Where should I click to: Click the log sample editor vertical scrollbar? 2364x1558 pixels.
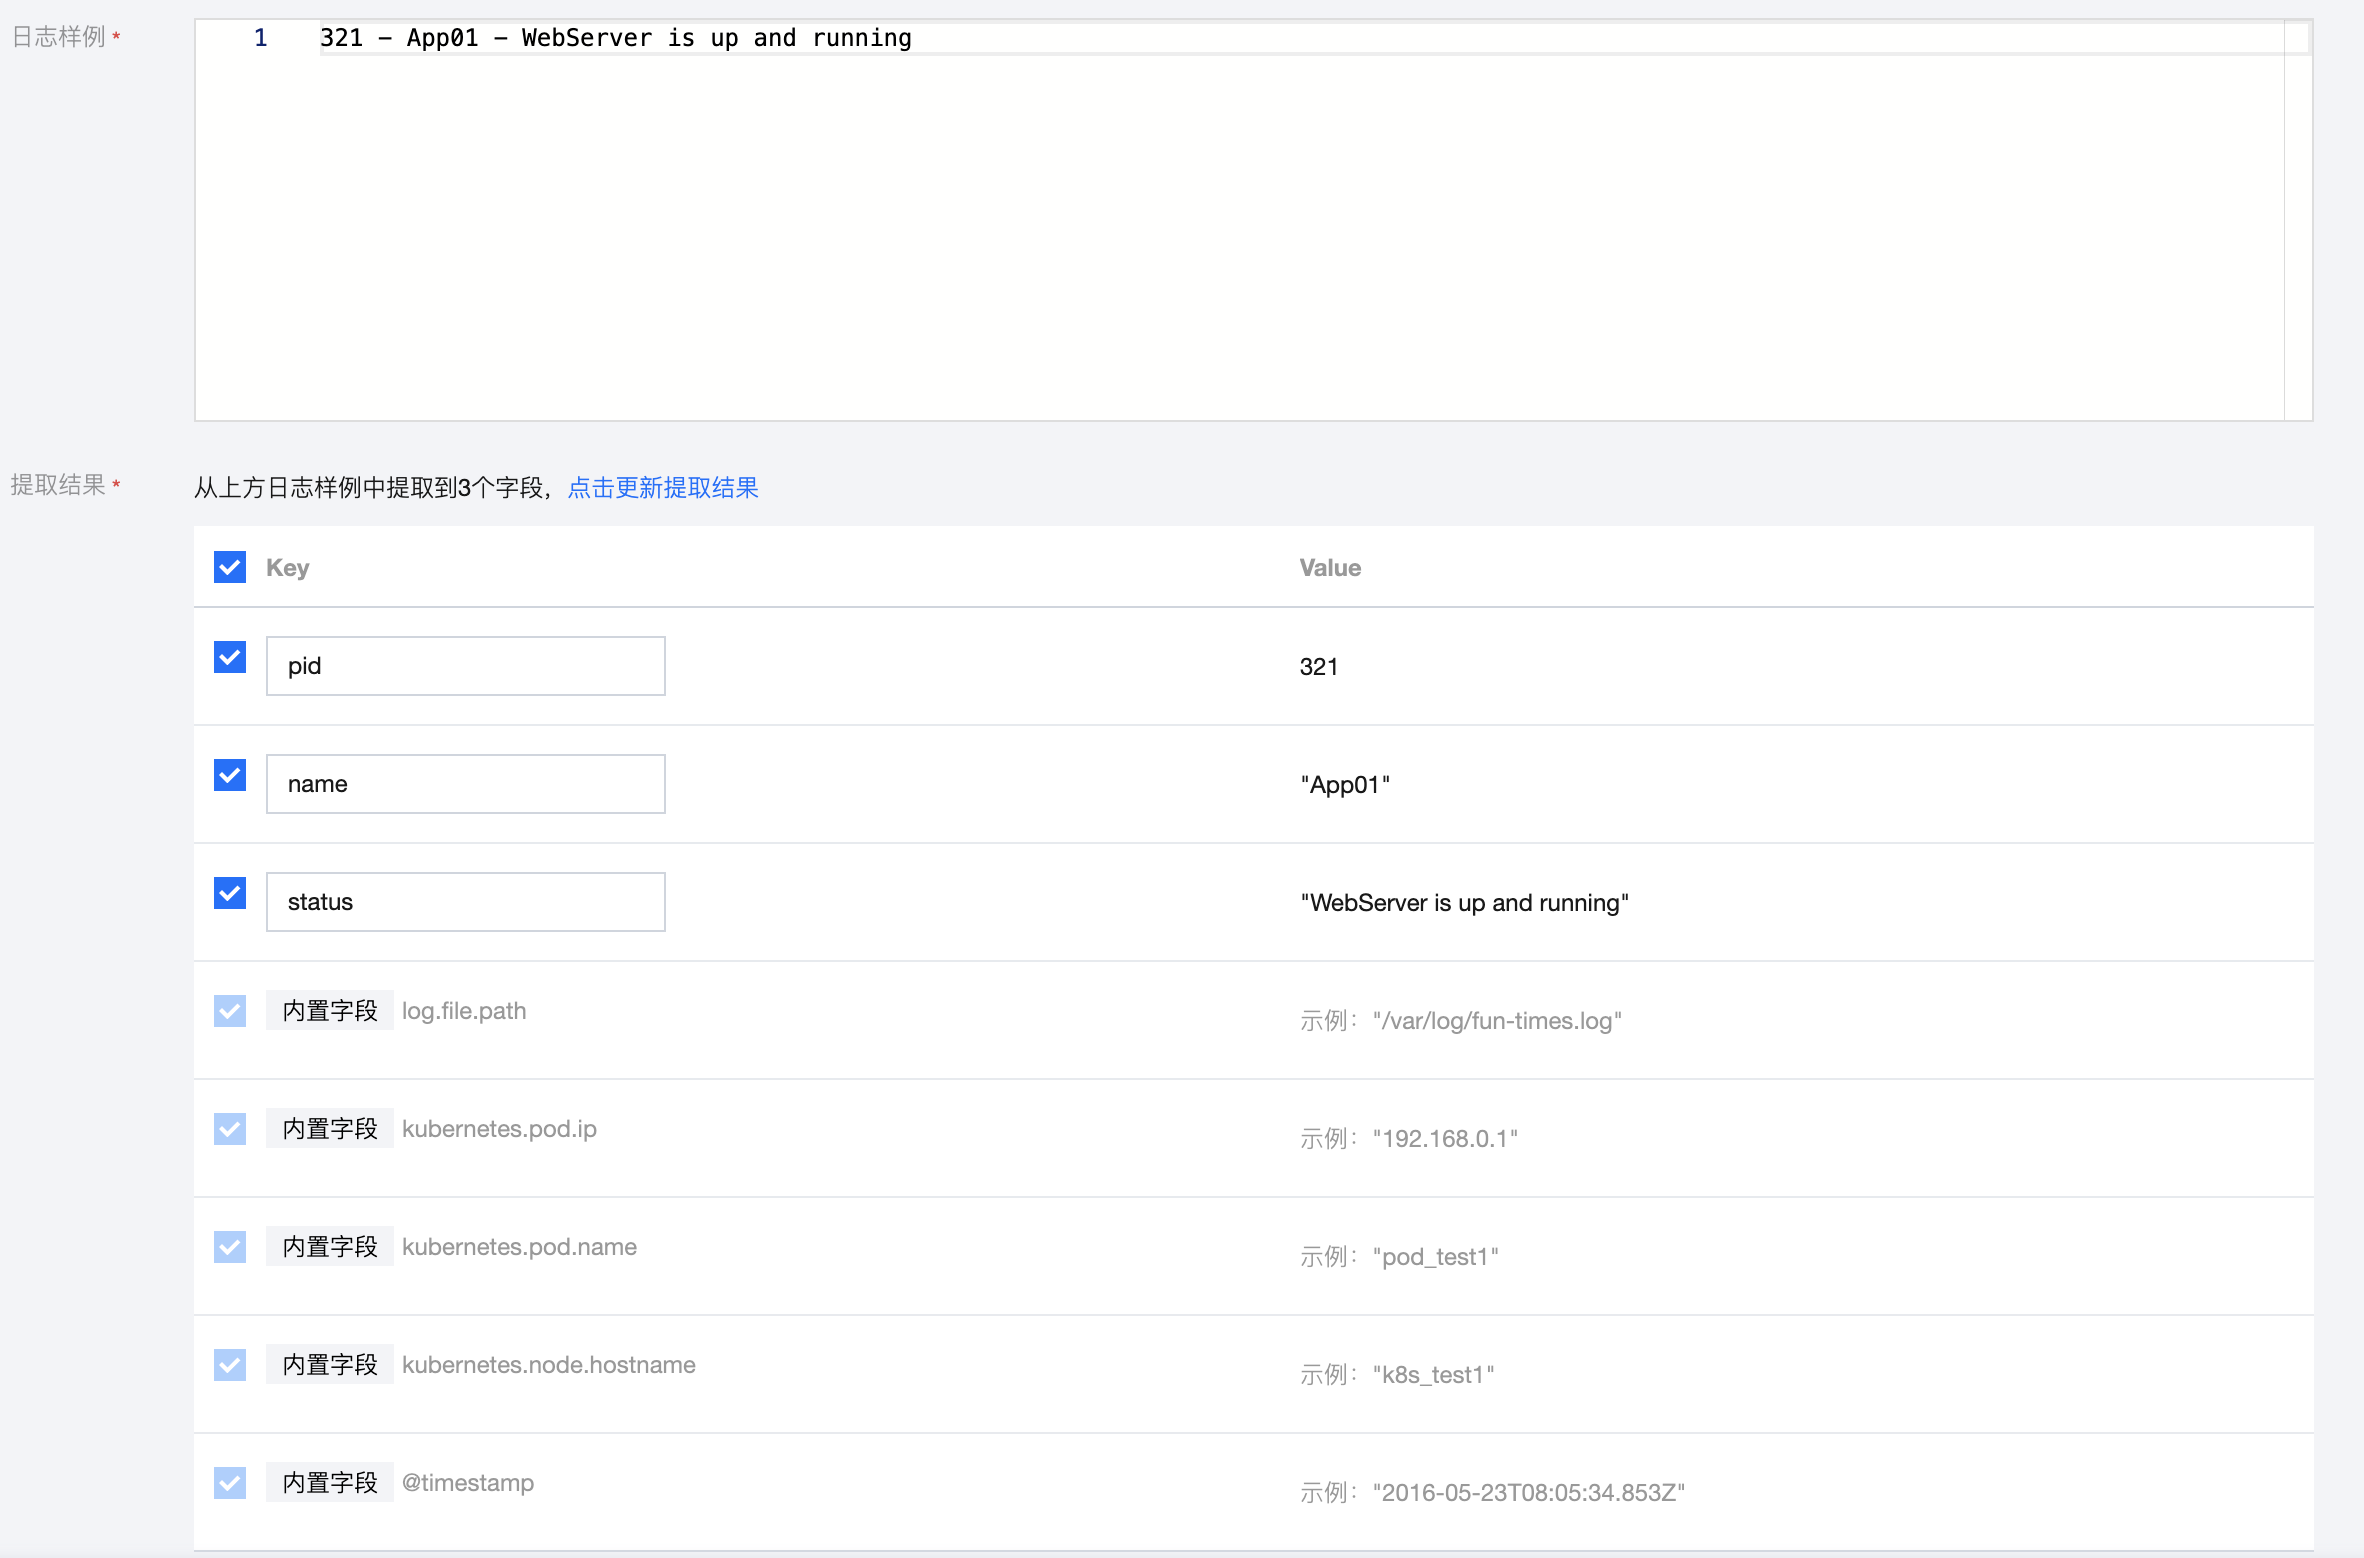pos(2298,220)
